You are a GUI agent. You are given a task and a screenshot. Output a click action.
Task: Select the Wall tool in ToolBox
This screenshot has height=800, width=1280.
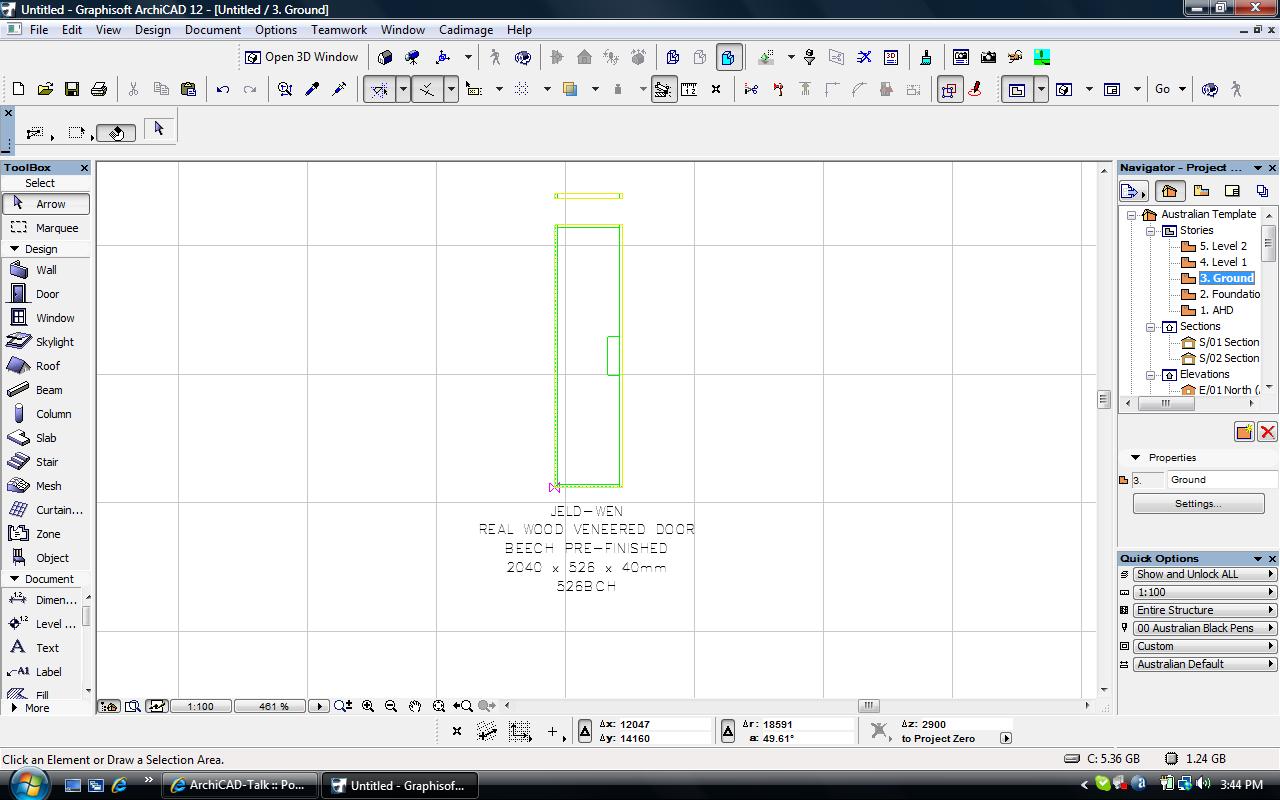tap(46, 270)
